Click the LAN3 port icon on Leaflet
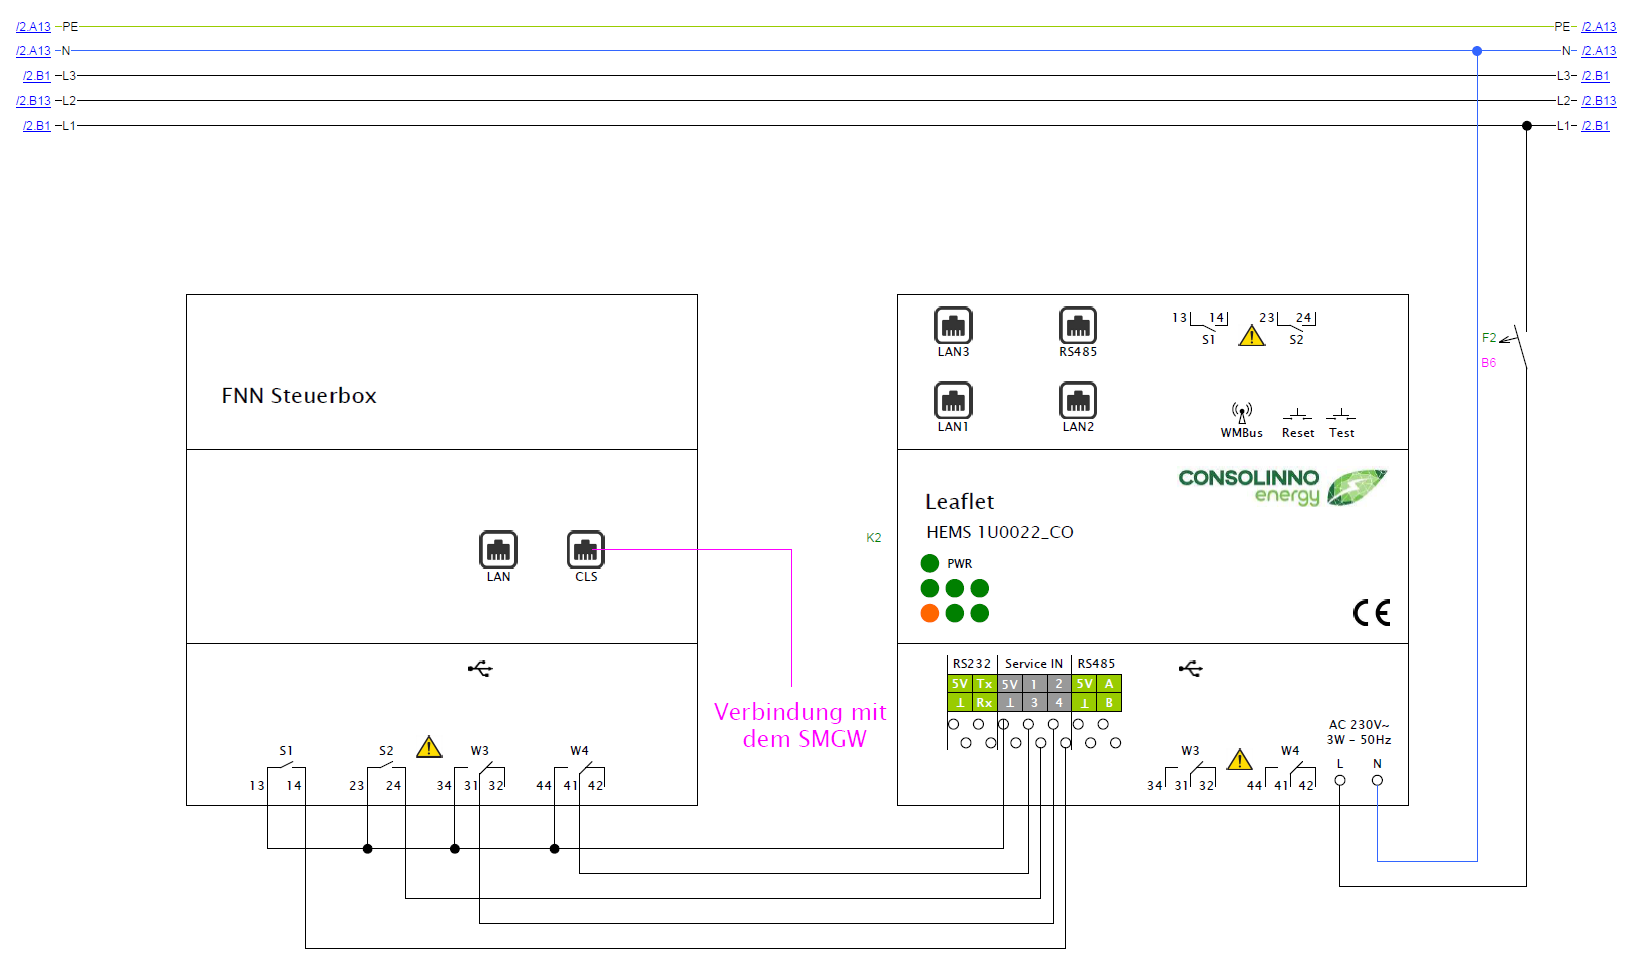Viewport: 1638px width, 974px height. tap(953, 326)
